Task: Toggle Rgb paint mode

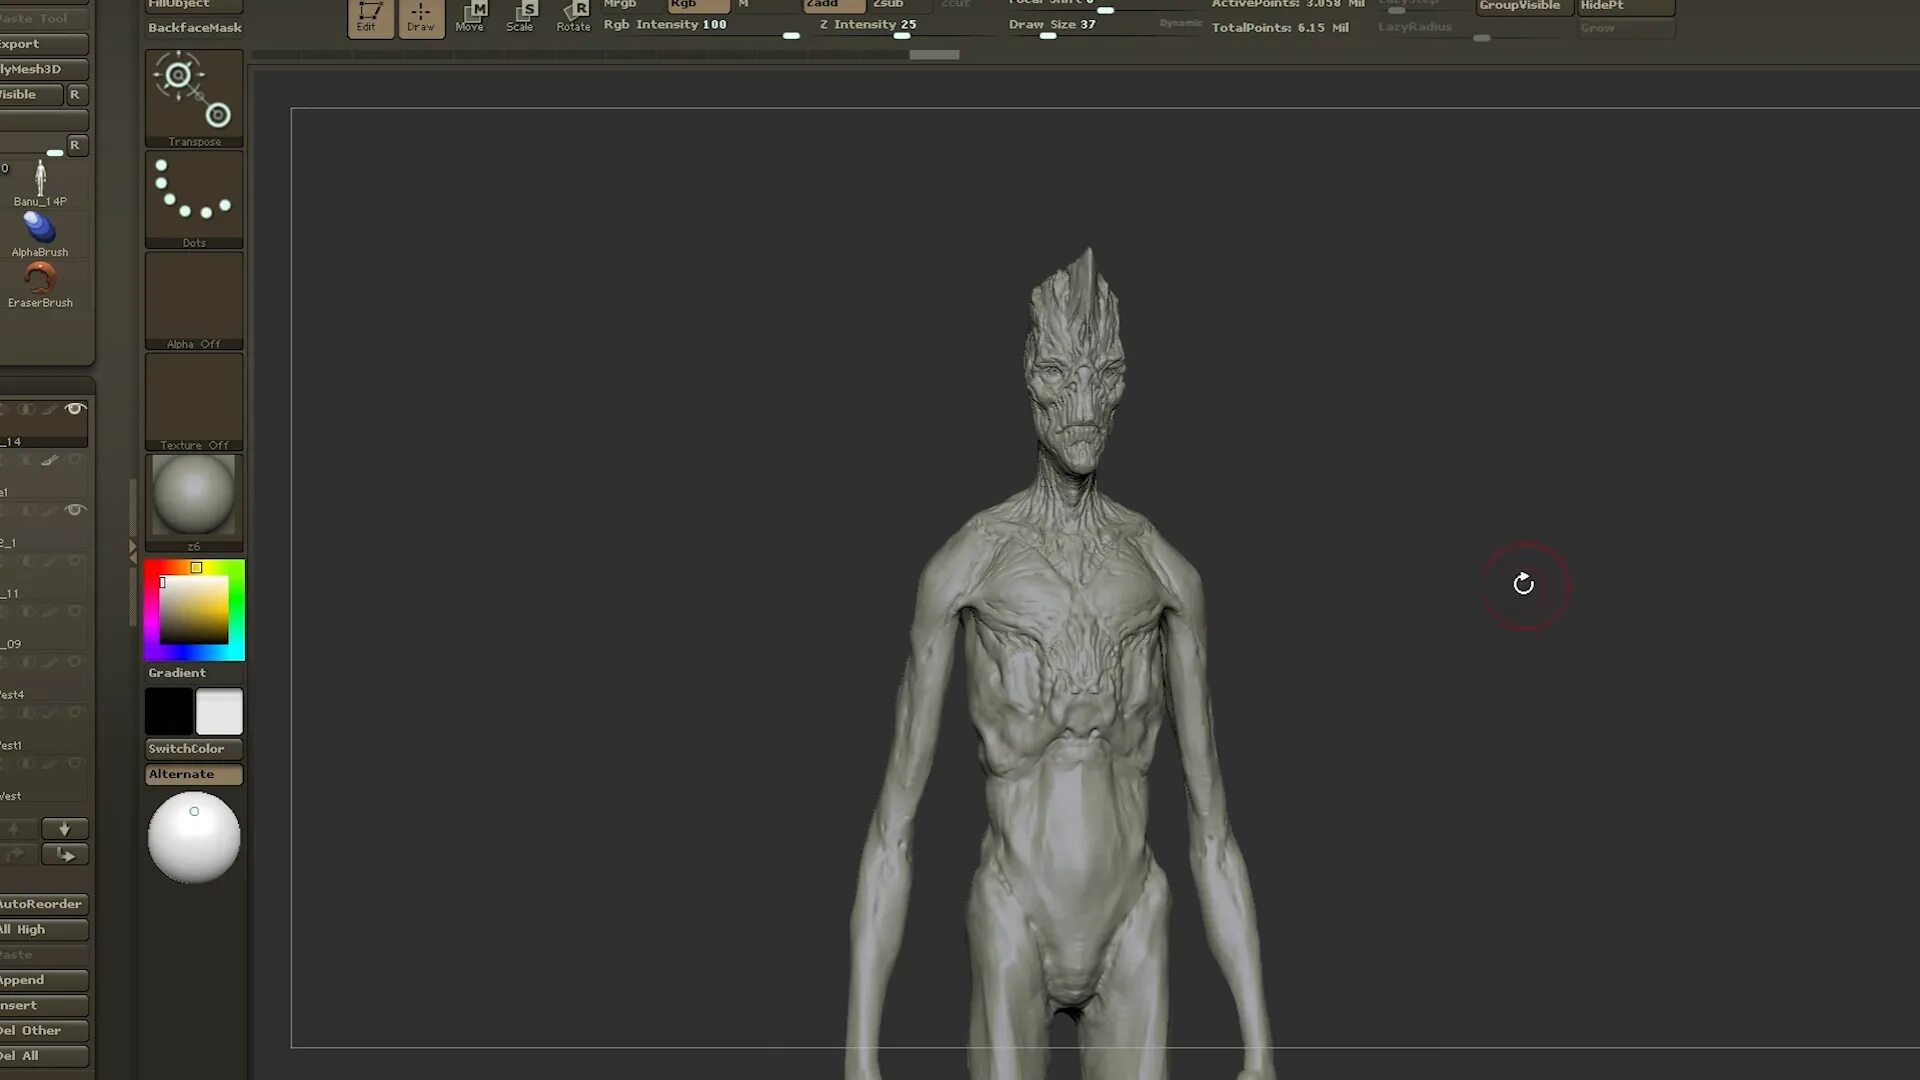Action: click(697, 5)
